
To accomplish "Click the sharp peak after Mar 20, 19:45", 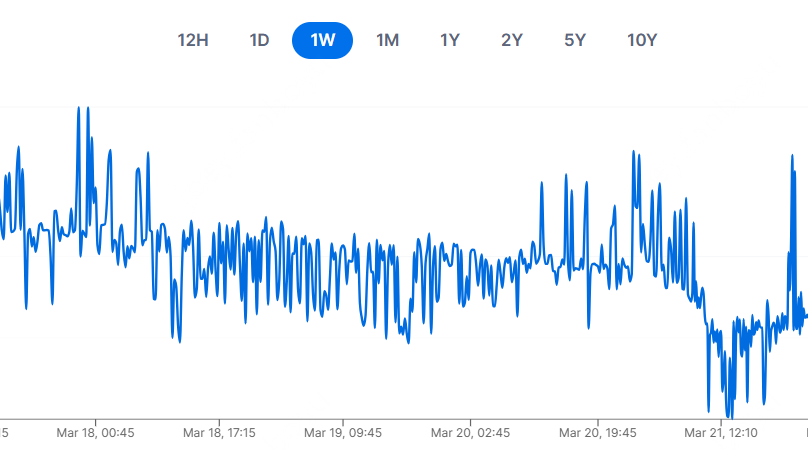I will pyautogui.click(x=633, y=153).
